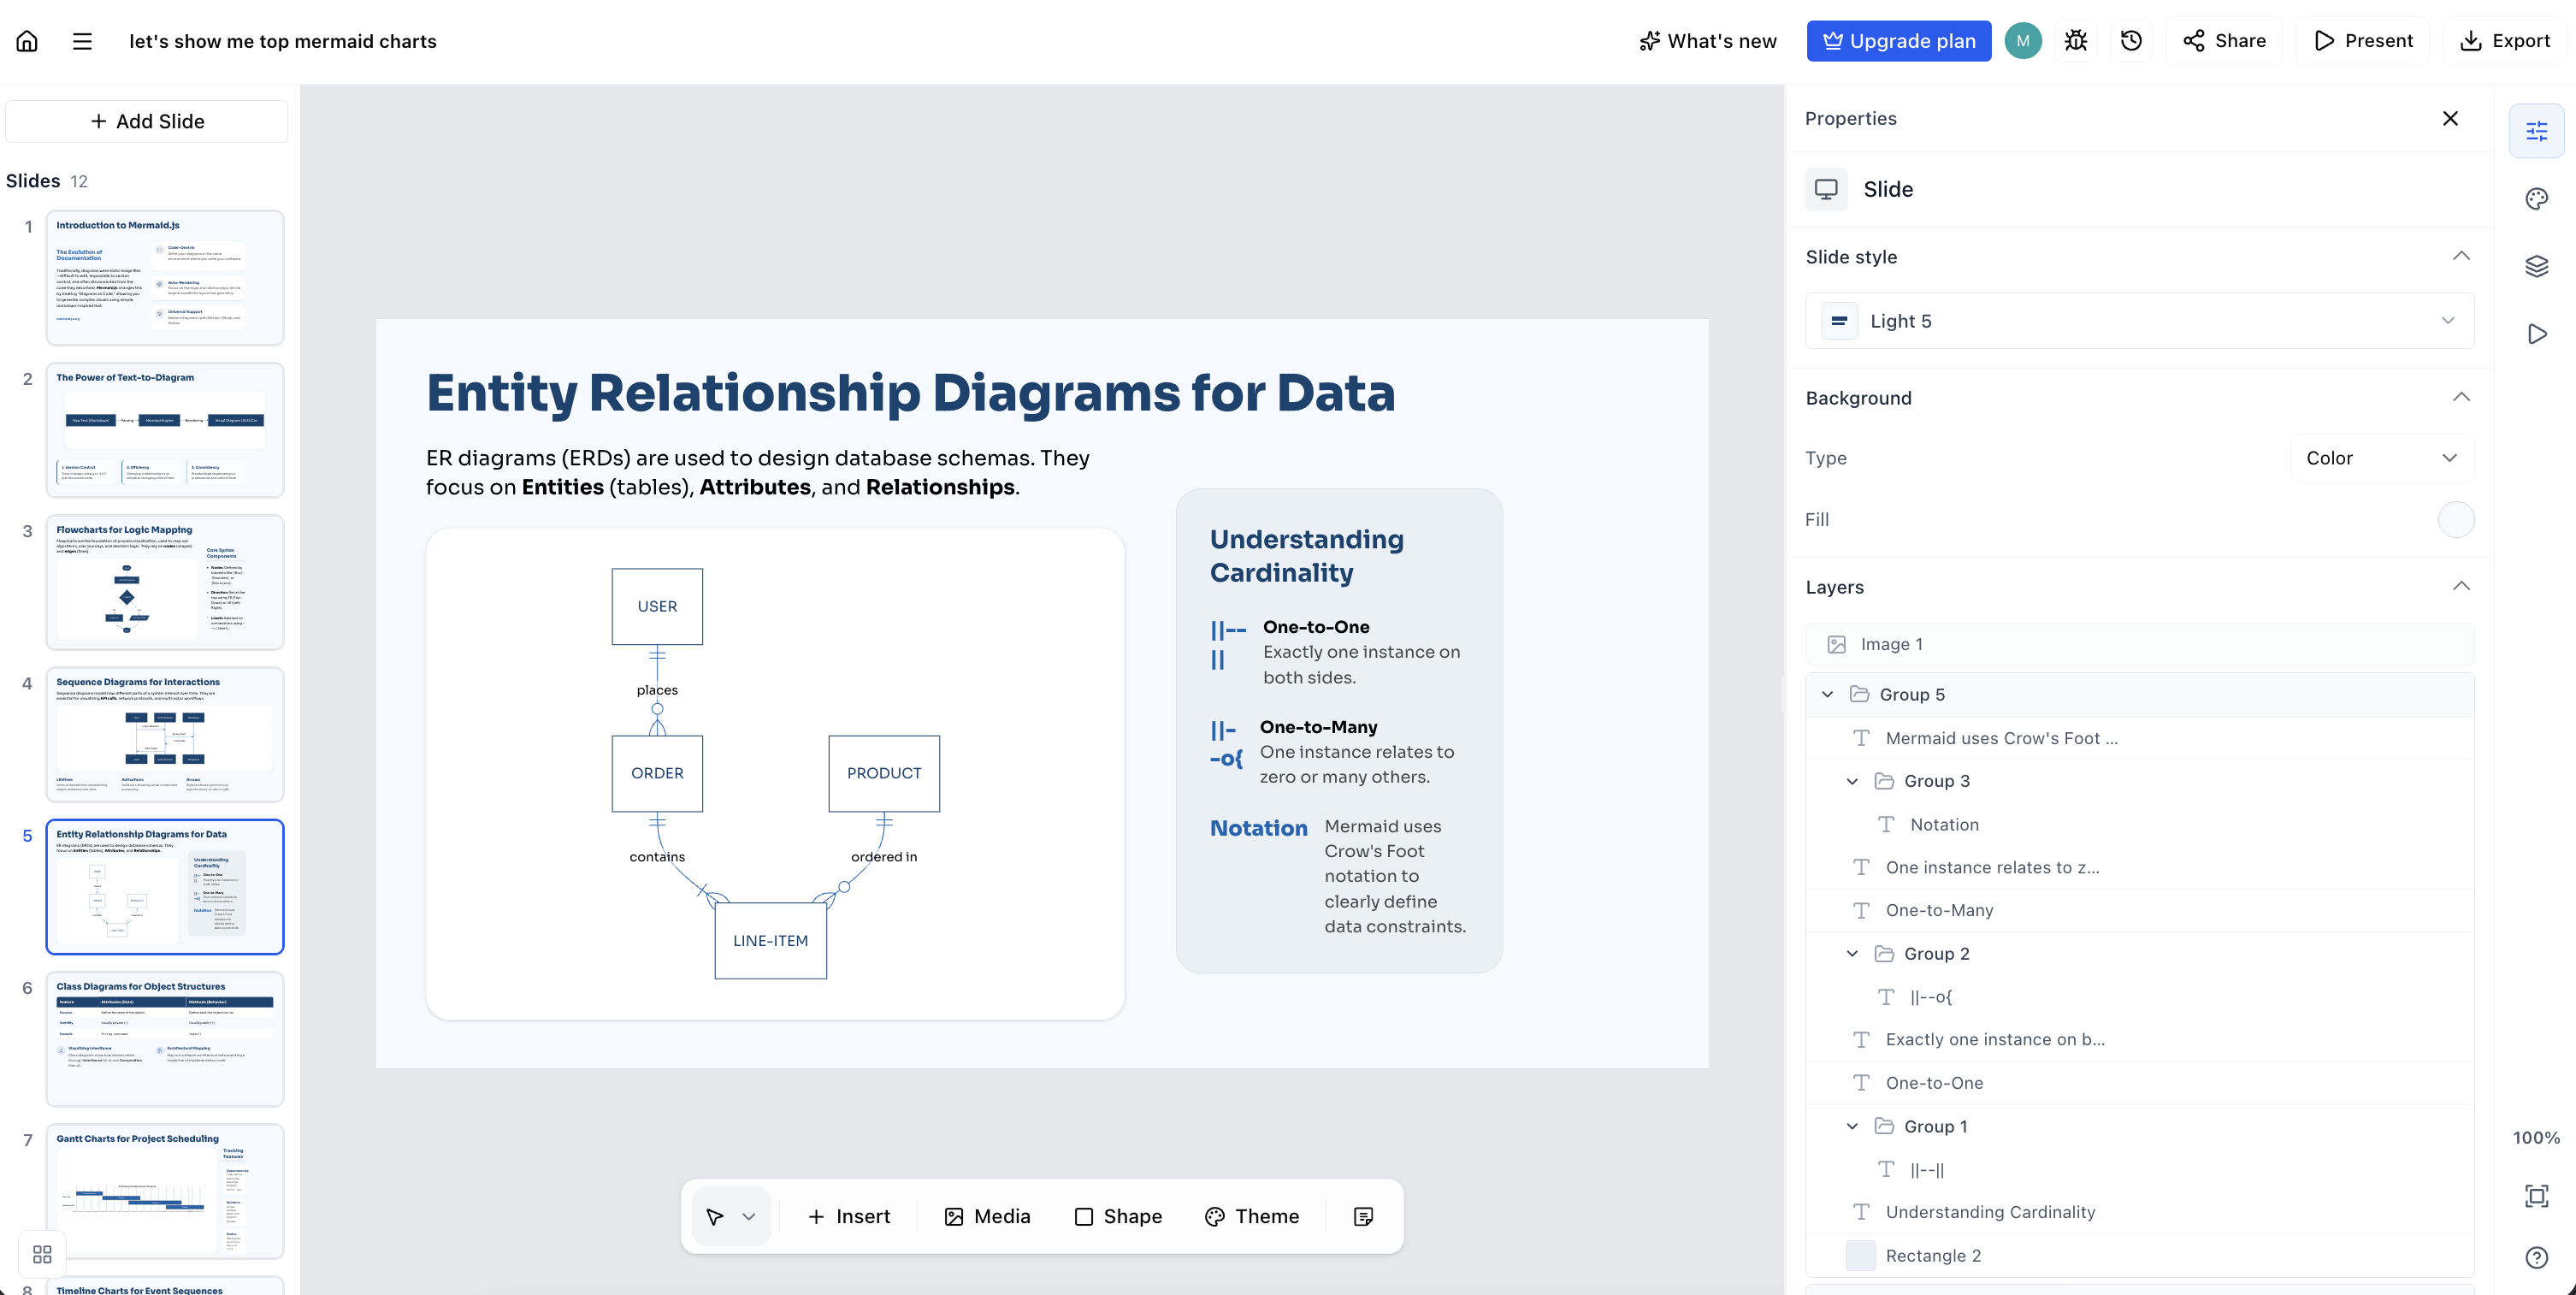2576x1295 pixels.
Task: Click the Light 5 style icon
Action: (1839, 321)
